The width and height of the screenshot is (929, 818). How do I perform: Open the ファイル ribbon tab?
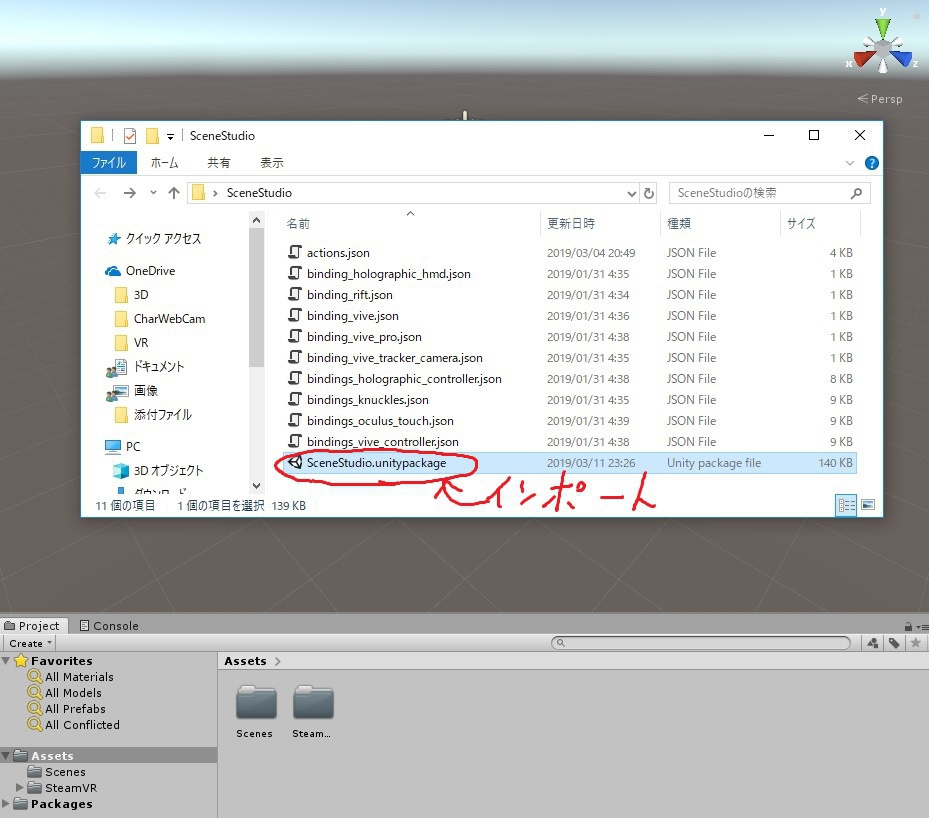(108, 162)
